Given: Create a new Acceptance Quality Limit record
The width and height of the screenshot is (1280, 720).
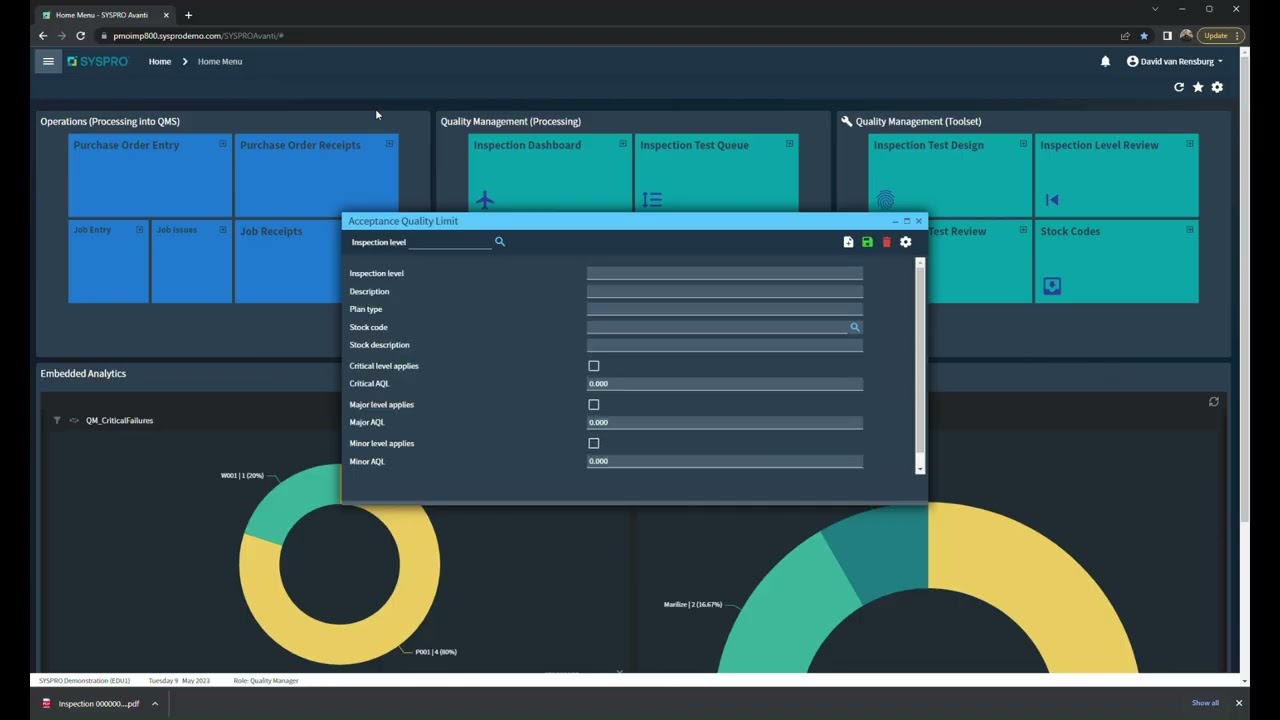Looking at the screenshot, I should point(848,242).
